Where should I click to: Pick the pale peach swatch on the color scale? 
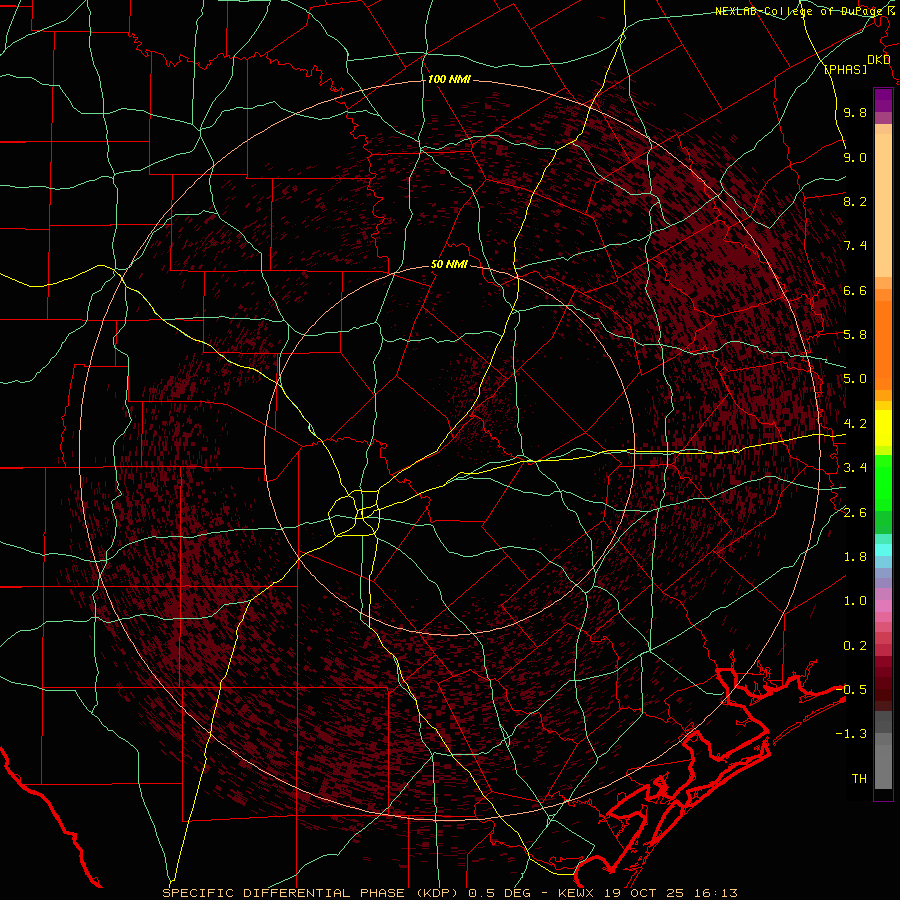point(883,205)
